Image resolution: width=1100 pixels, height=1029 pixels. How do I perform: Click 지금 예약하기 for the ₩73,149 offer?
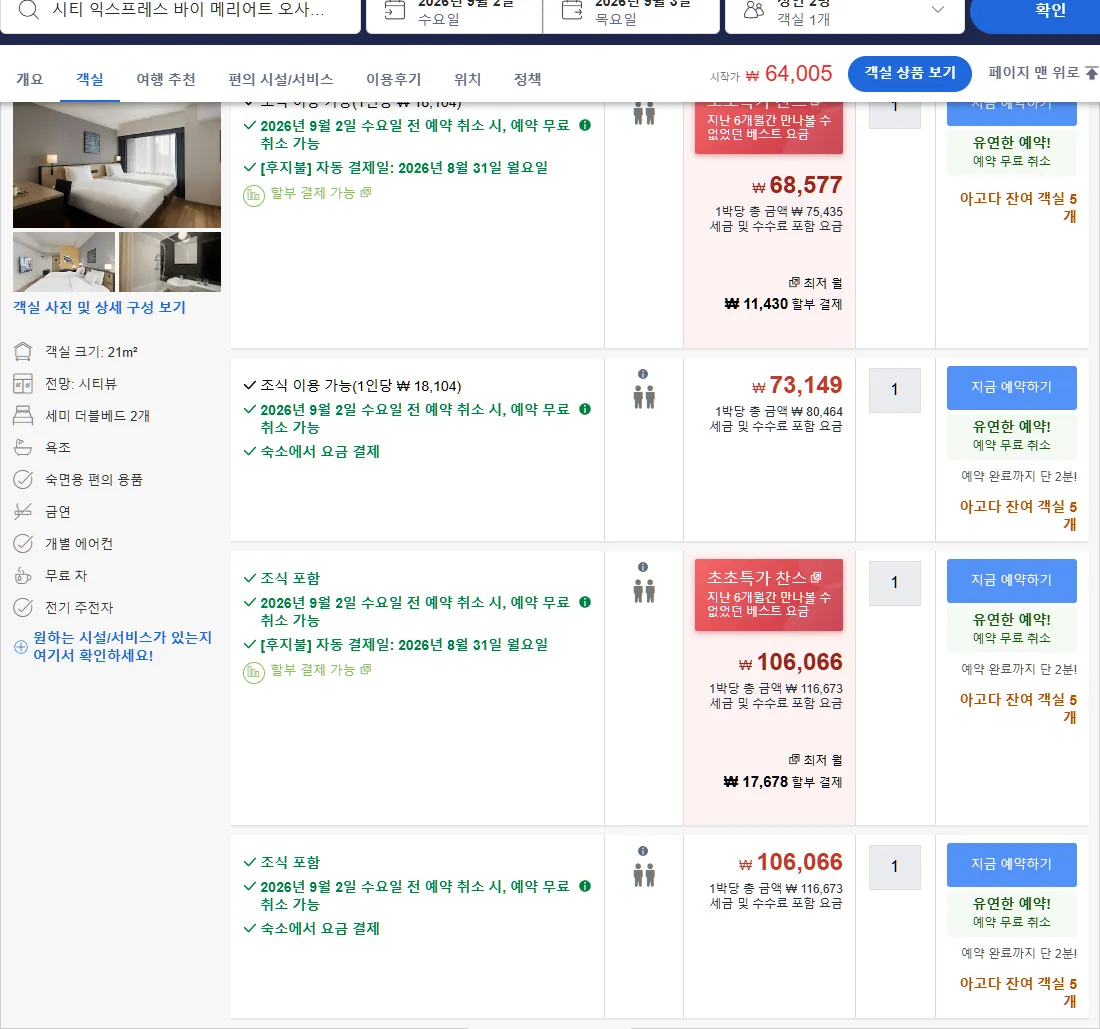point(1012,387)
